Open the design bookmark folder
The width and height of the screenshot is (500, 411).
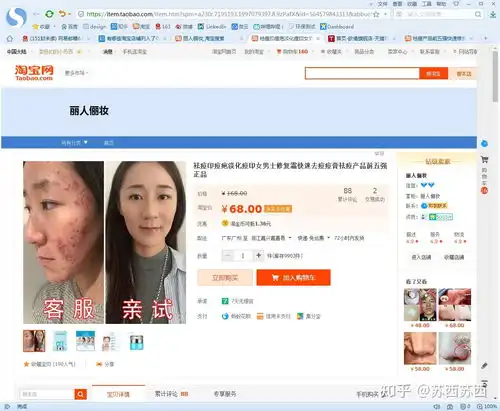pos(94,26)
